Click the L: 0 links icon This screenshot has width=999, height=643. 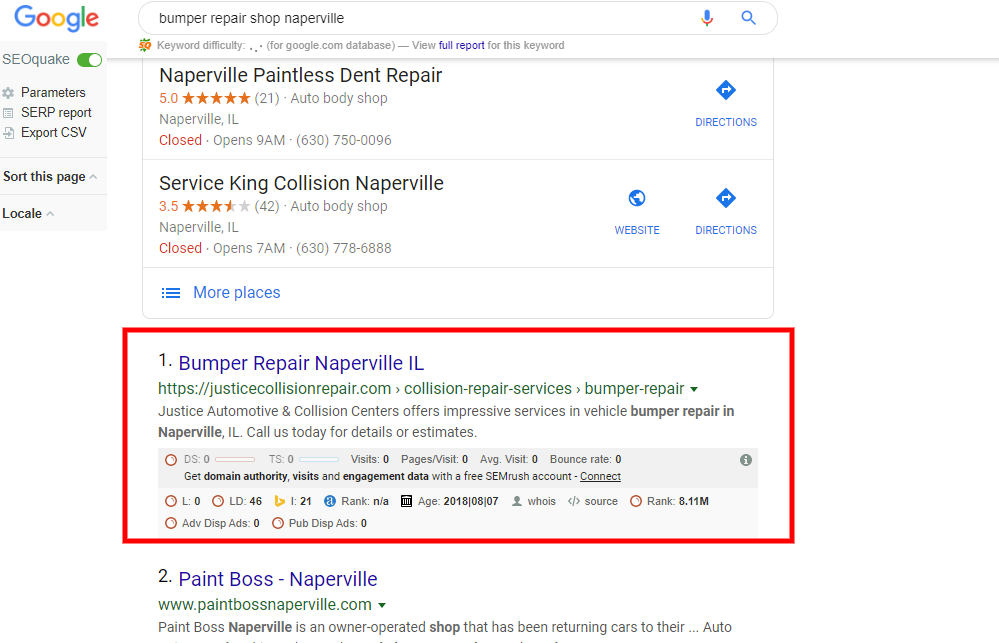171,502
